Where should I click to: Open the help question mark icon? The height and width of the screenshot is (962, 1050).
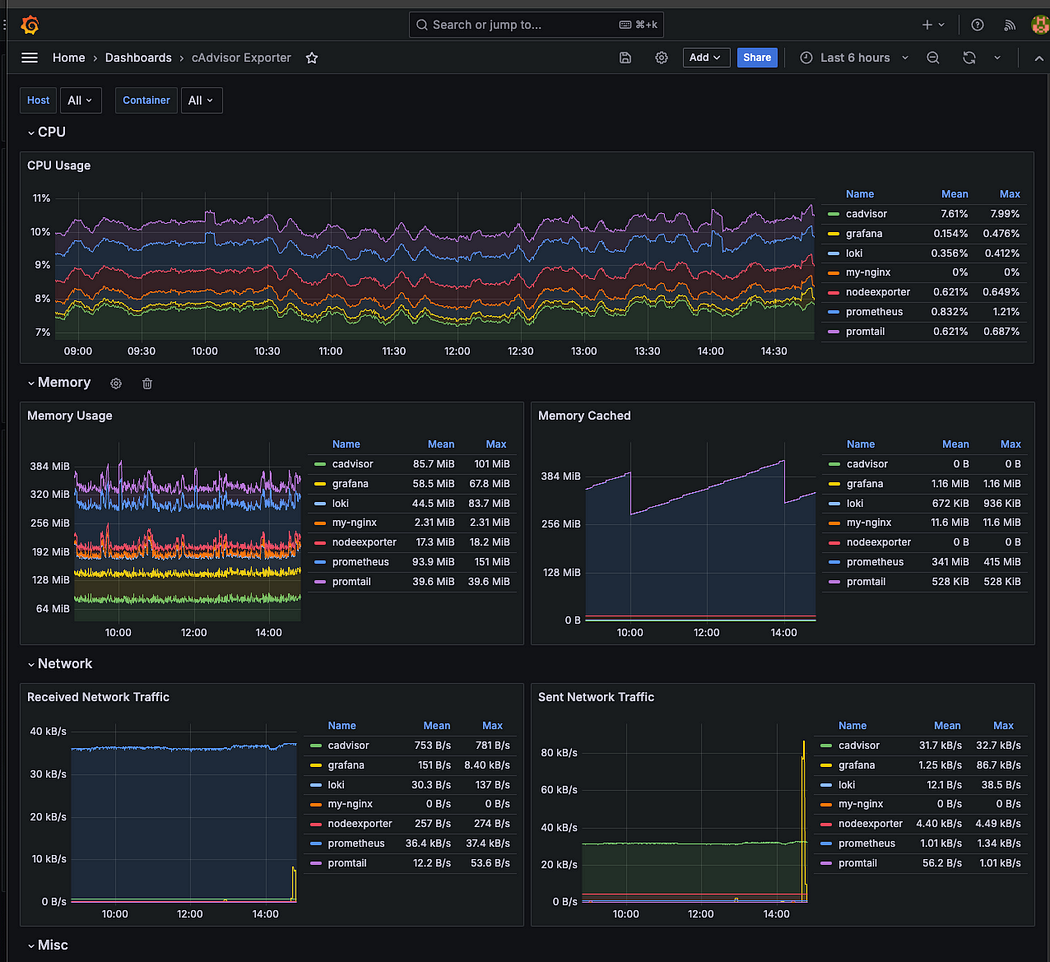(x=977, y=25)
